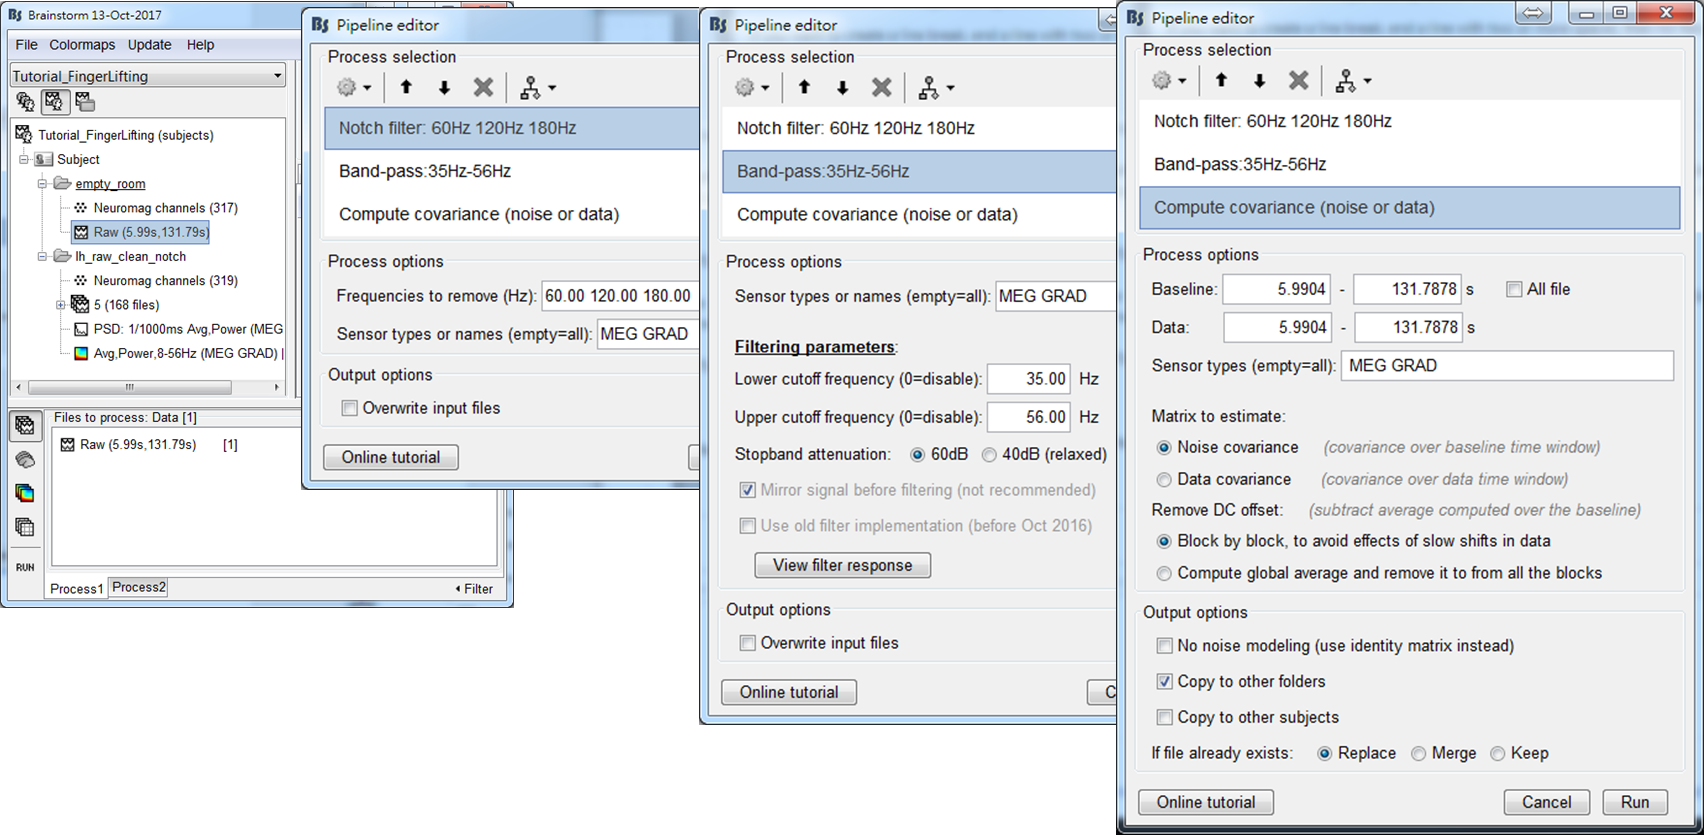The height and width of the screenshot is (835, 1704).
Task: Click the Subject node icon in tree
Action: [x=43, y=159]
